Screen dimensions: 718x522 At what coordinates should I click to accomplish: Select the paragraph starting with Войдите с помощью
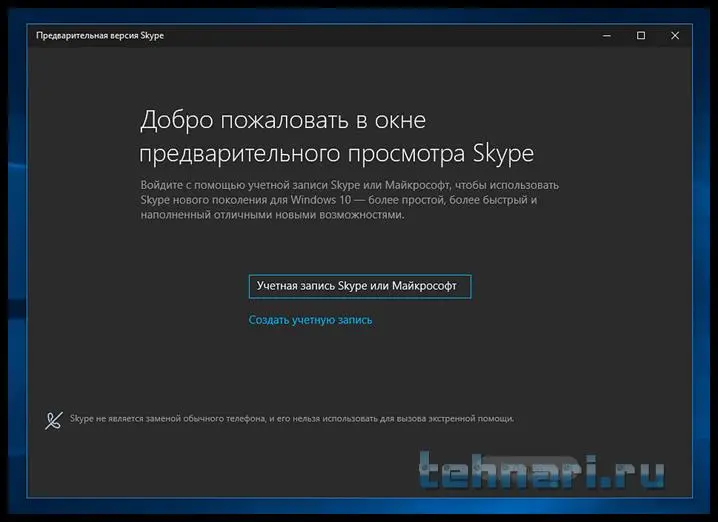coord(349,200)
